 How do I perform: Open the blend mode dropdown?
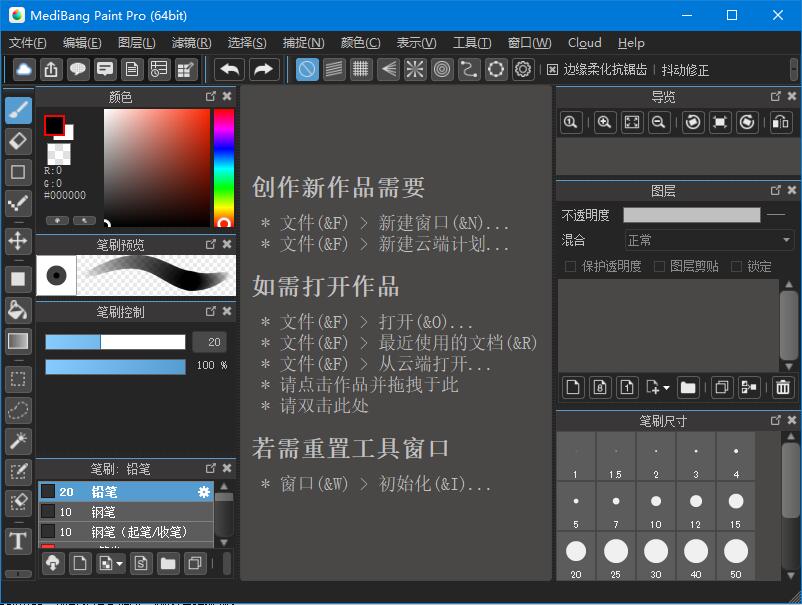coord(709,240)
